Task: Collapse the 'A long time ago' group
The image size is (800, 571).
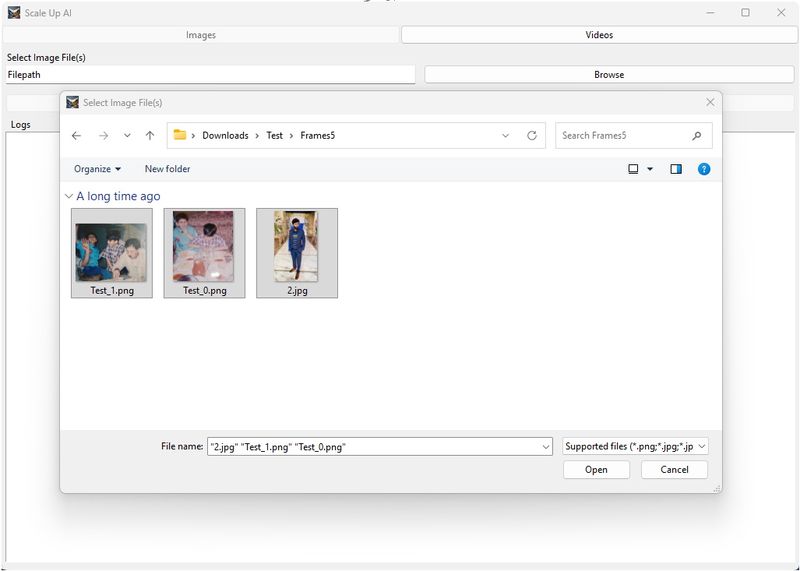Action: [x=69, y=197]
